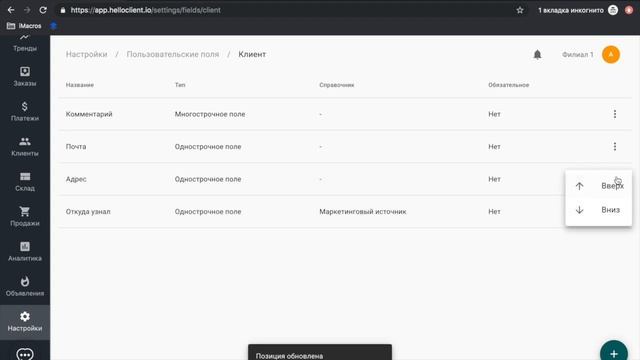Viewport: 640px width, 360px height.
Task: Select the Настройки gear icon
Action: [25, 316]
